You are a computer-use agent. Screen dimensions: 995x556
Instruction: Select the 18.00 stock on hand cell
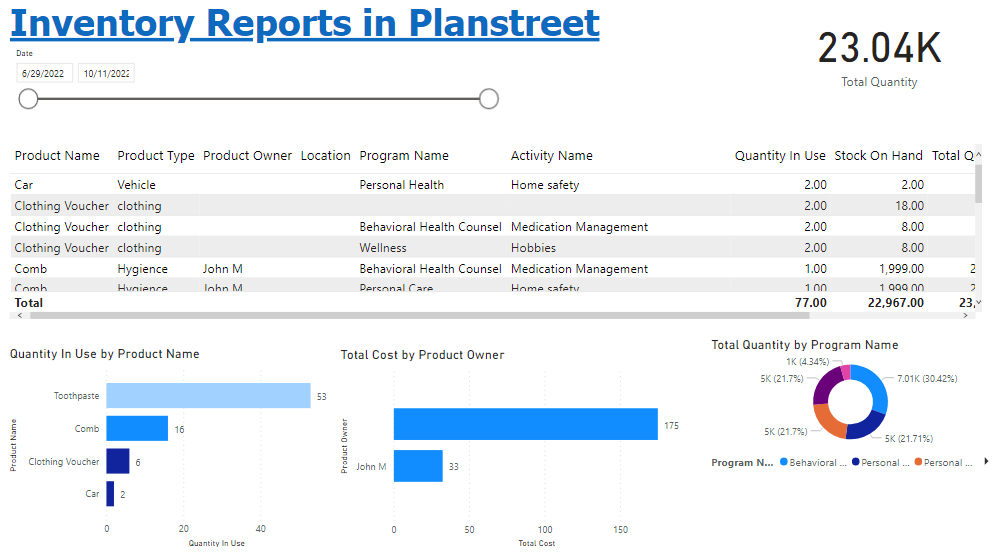coord(909,206)
